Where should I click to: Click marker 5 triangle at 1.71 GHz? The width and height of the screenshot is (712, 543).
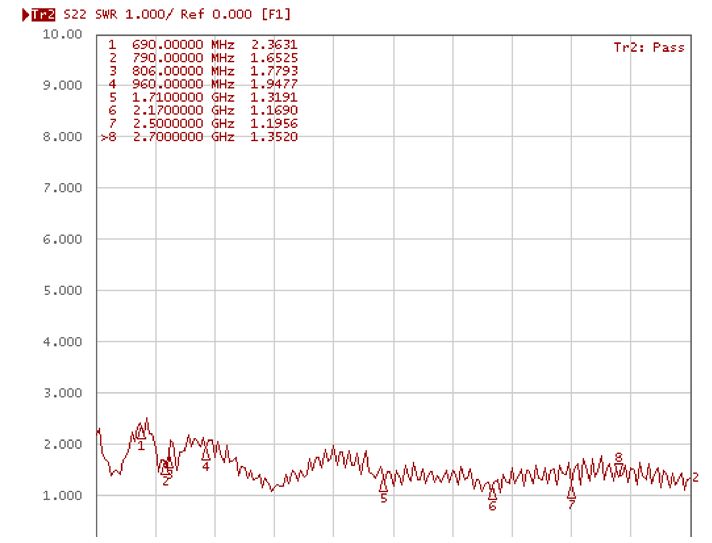pyautogui.click(x=383, y=486)
